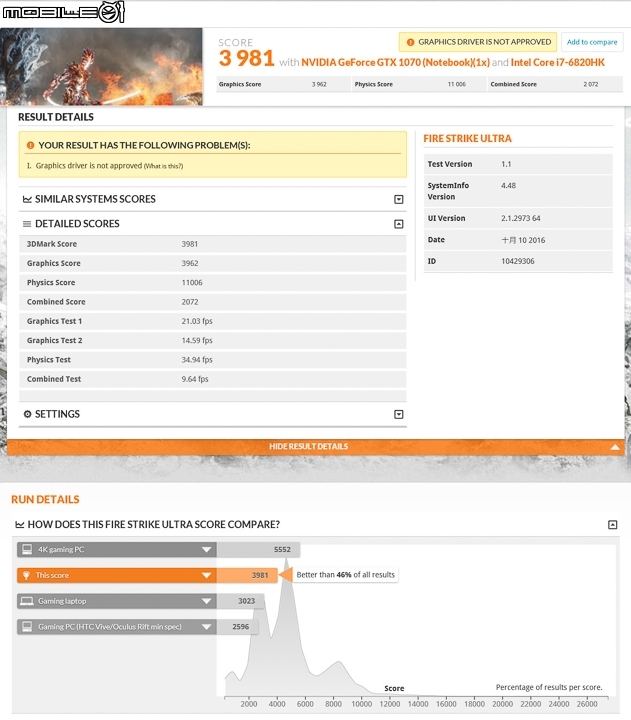This screenshot has width=631, height=720.
Task: Click the 3023 score bar for Gaming laptop
Action: (241, 601)
